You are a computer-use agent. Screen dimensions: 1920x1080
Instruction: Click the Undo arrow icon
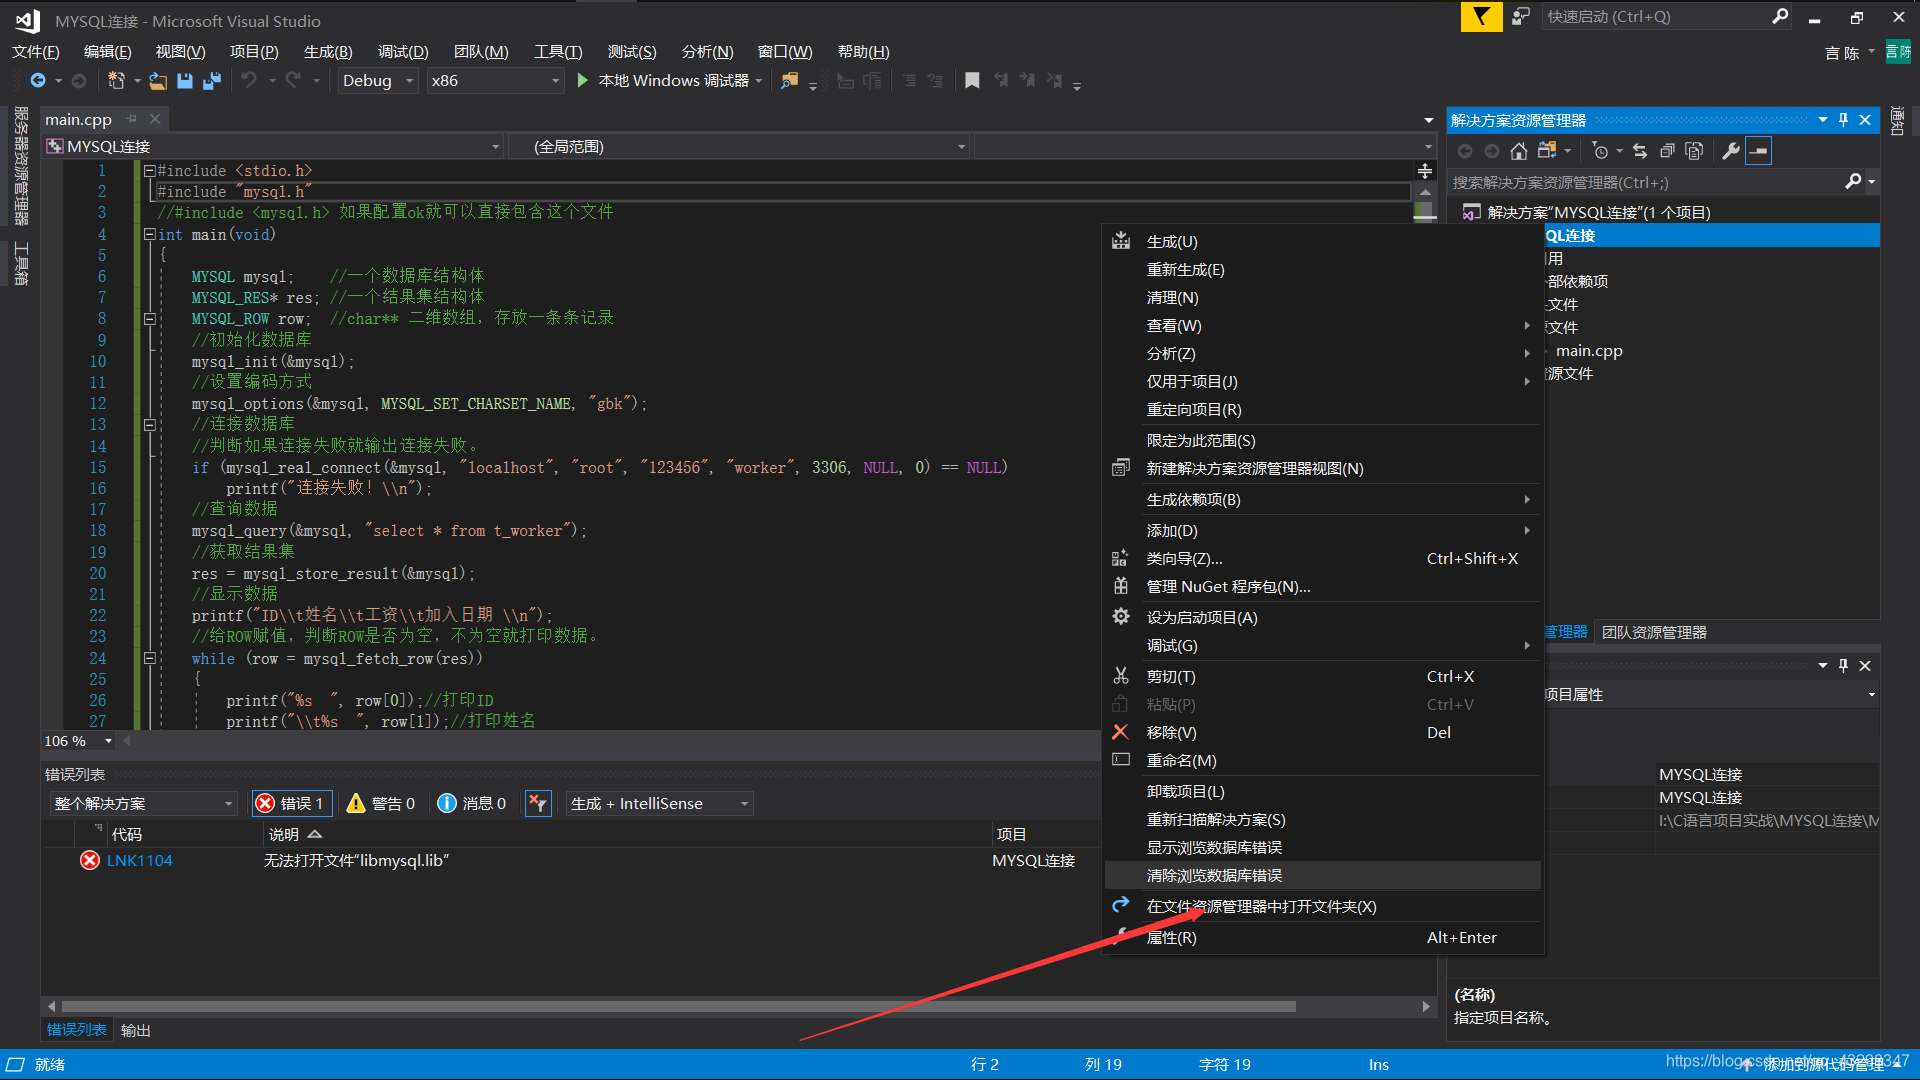coord(249,81)
